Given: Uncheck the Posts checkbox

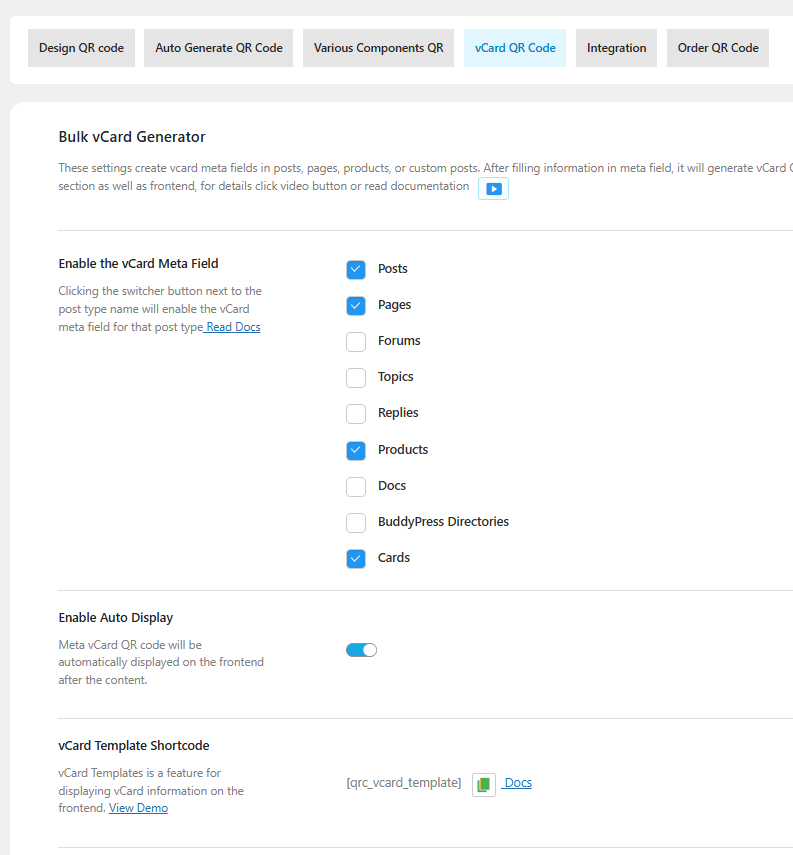Looking at the screenshot, I should coord(356,269).
